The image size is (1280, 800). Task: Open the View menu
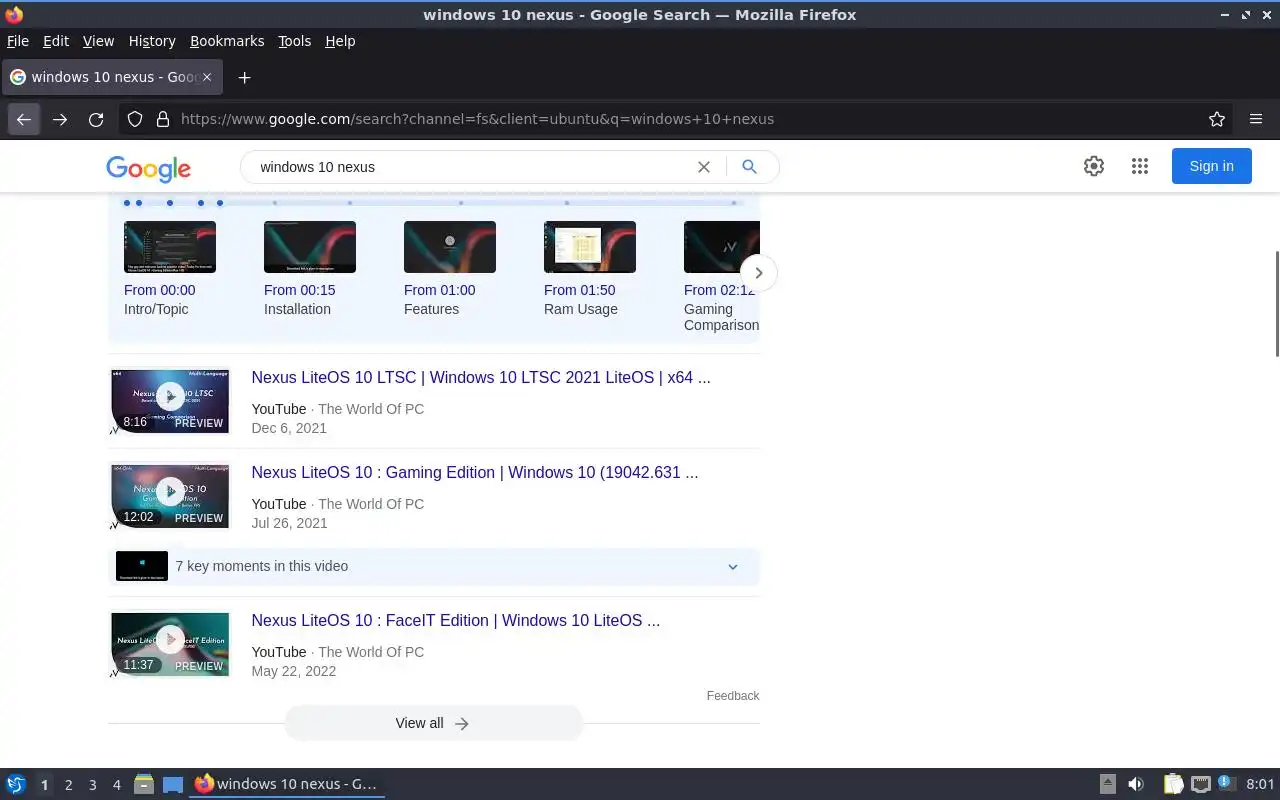tap(98, 41)
